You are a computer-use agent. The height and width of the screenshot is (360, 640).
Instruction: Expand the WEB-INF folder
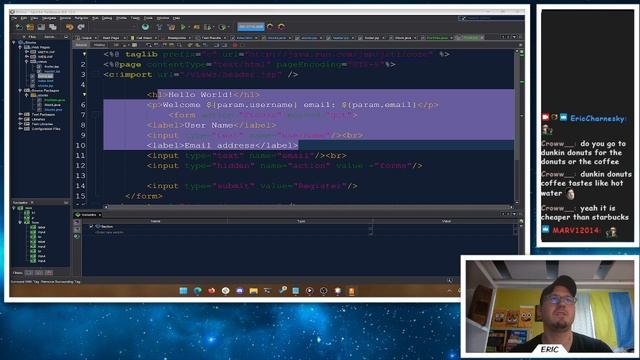[x=27, y=57]
